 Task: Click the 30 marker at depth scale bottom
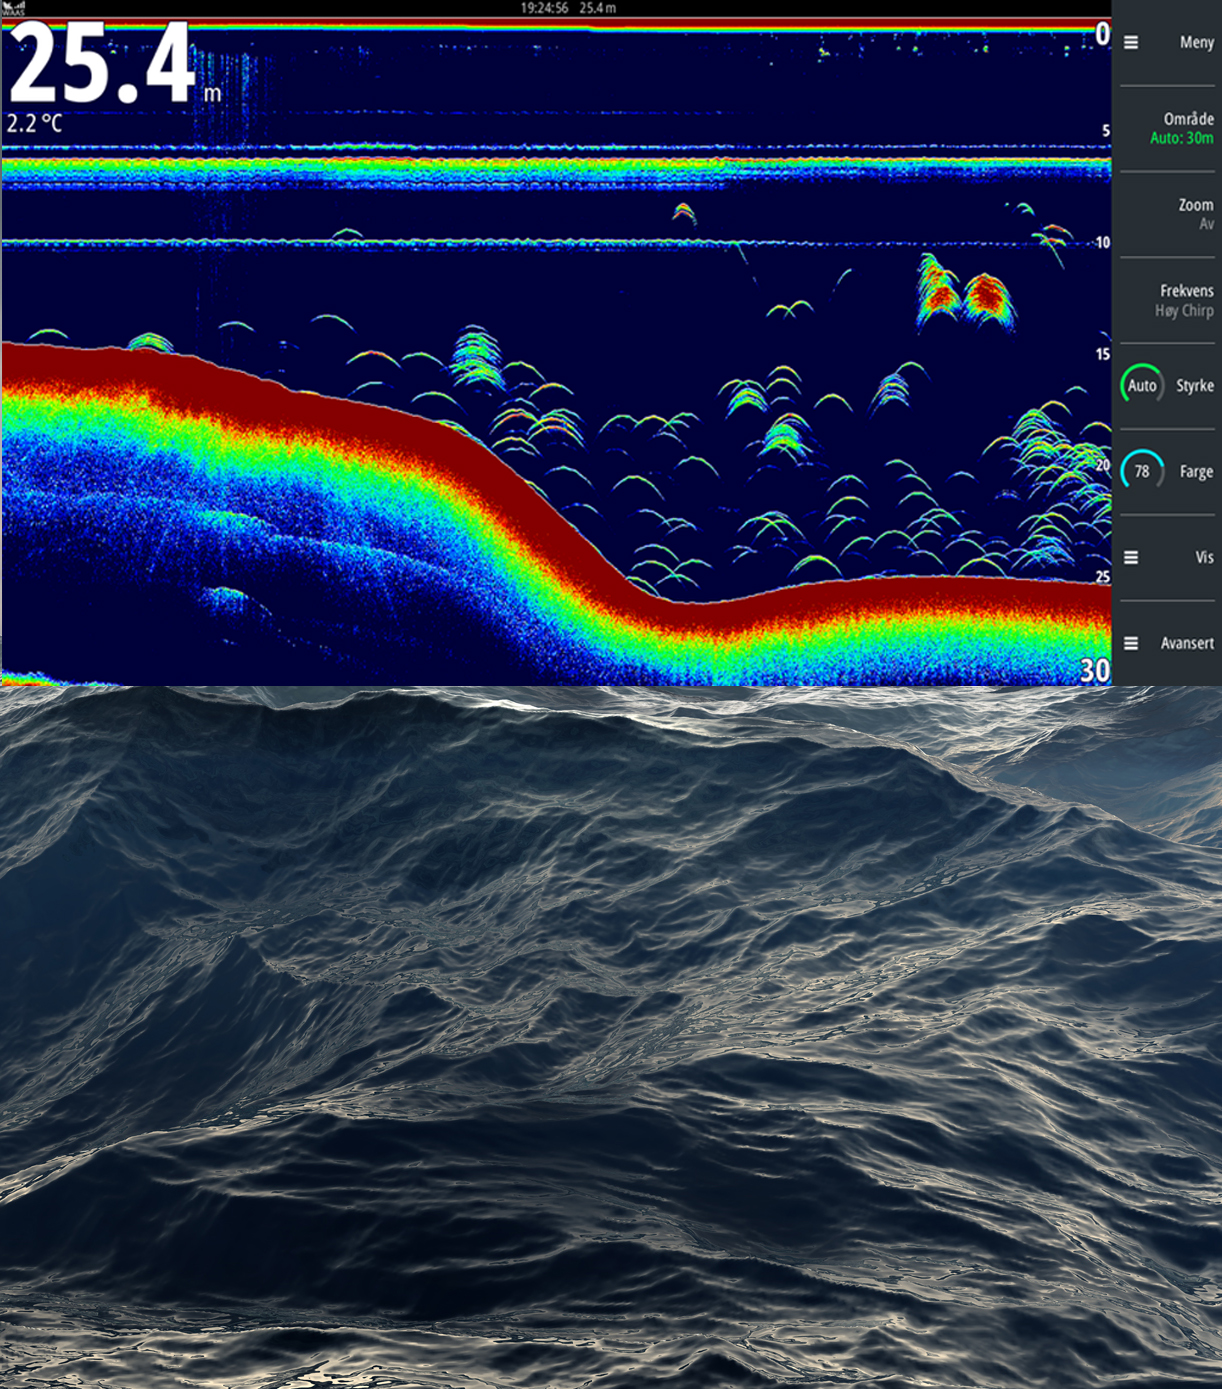click(1094, 671)
